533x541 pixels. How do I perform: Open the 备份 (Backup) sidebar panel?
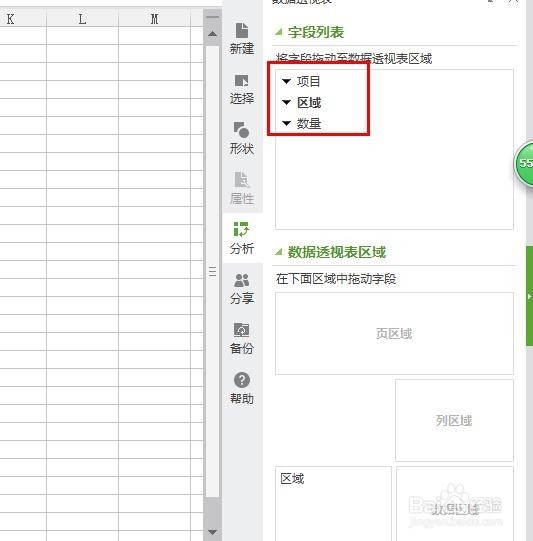point(242,338)
